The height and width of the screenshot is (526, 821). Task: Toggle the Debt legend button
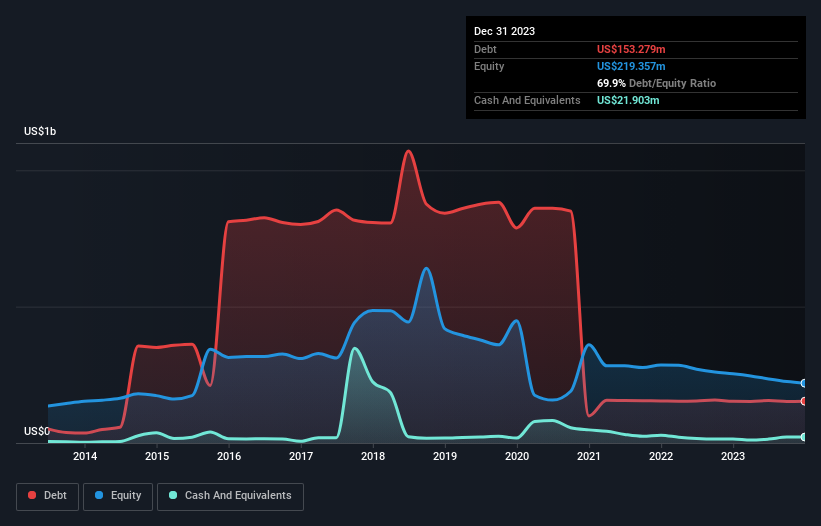point(48,496)
